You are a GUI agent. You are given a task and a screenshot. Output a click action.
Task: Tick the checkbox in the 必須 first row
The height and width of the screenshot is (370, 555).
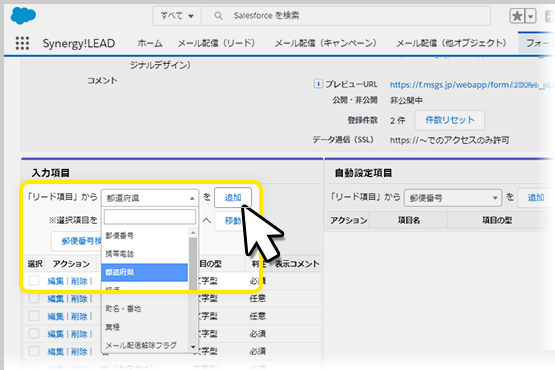(34, 281)
